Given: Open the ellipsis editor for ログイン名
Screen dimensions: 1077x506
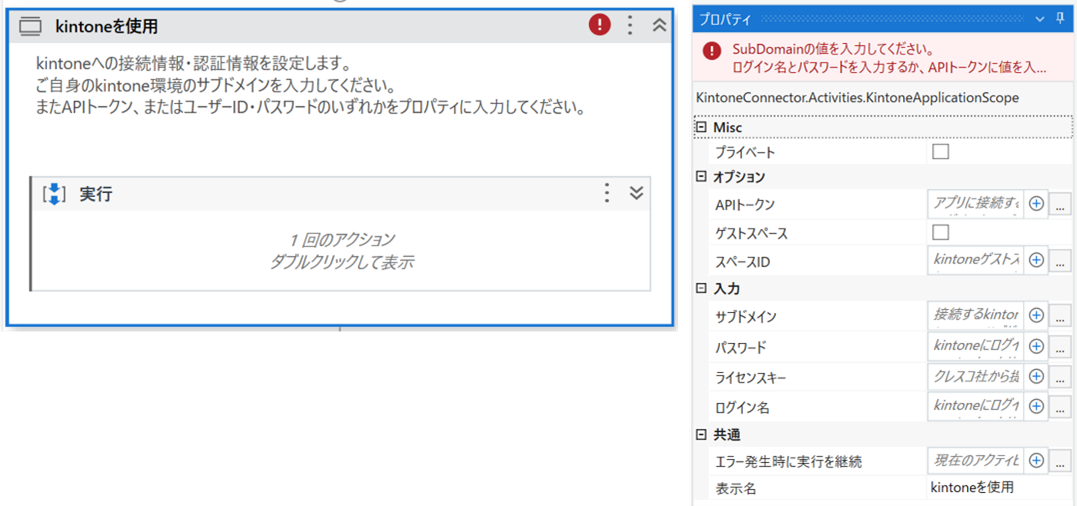Looking at the screenshot, I should click(1061, 407).
